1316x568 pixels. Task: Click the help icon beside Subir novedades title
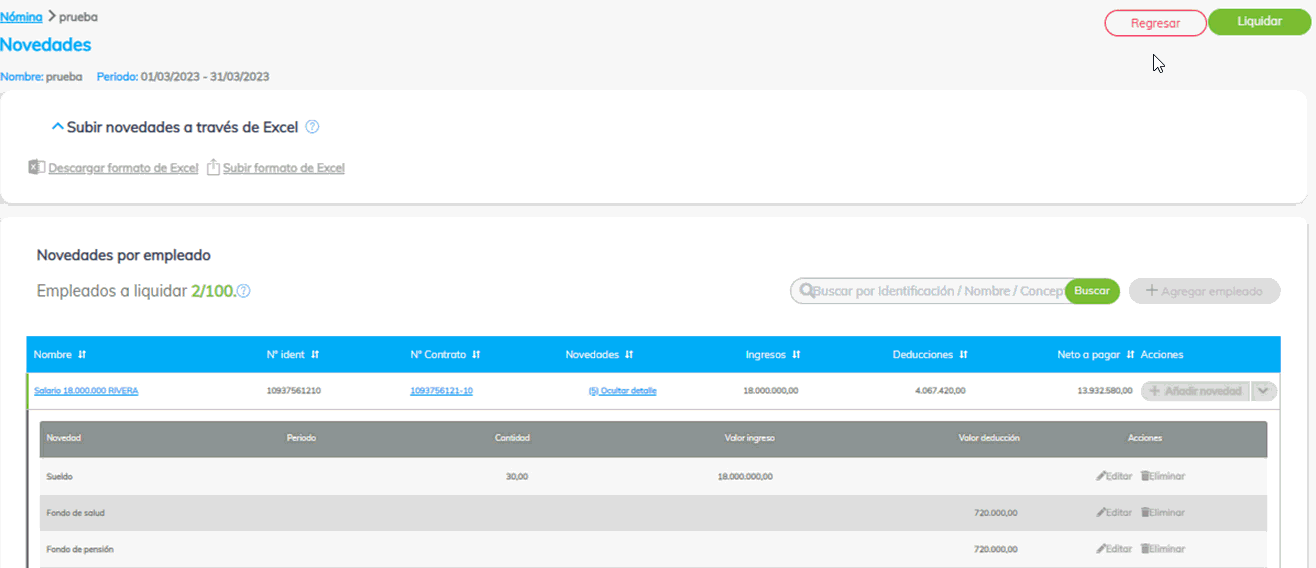pos(312,127)
